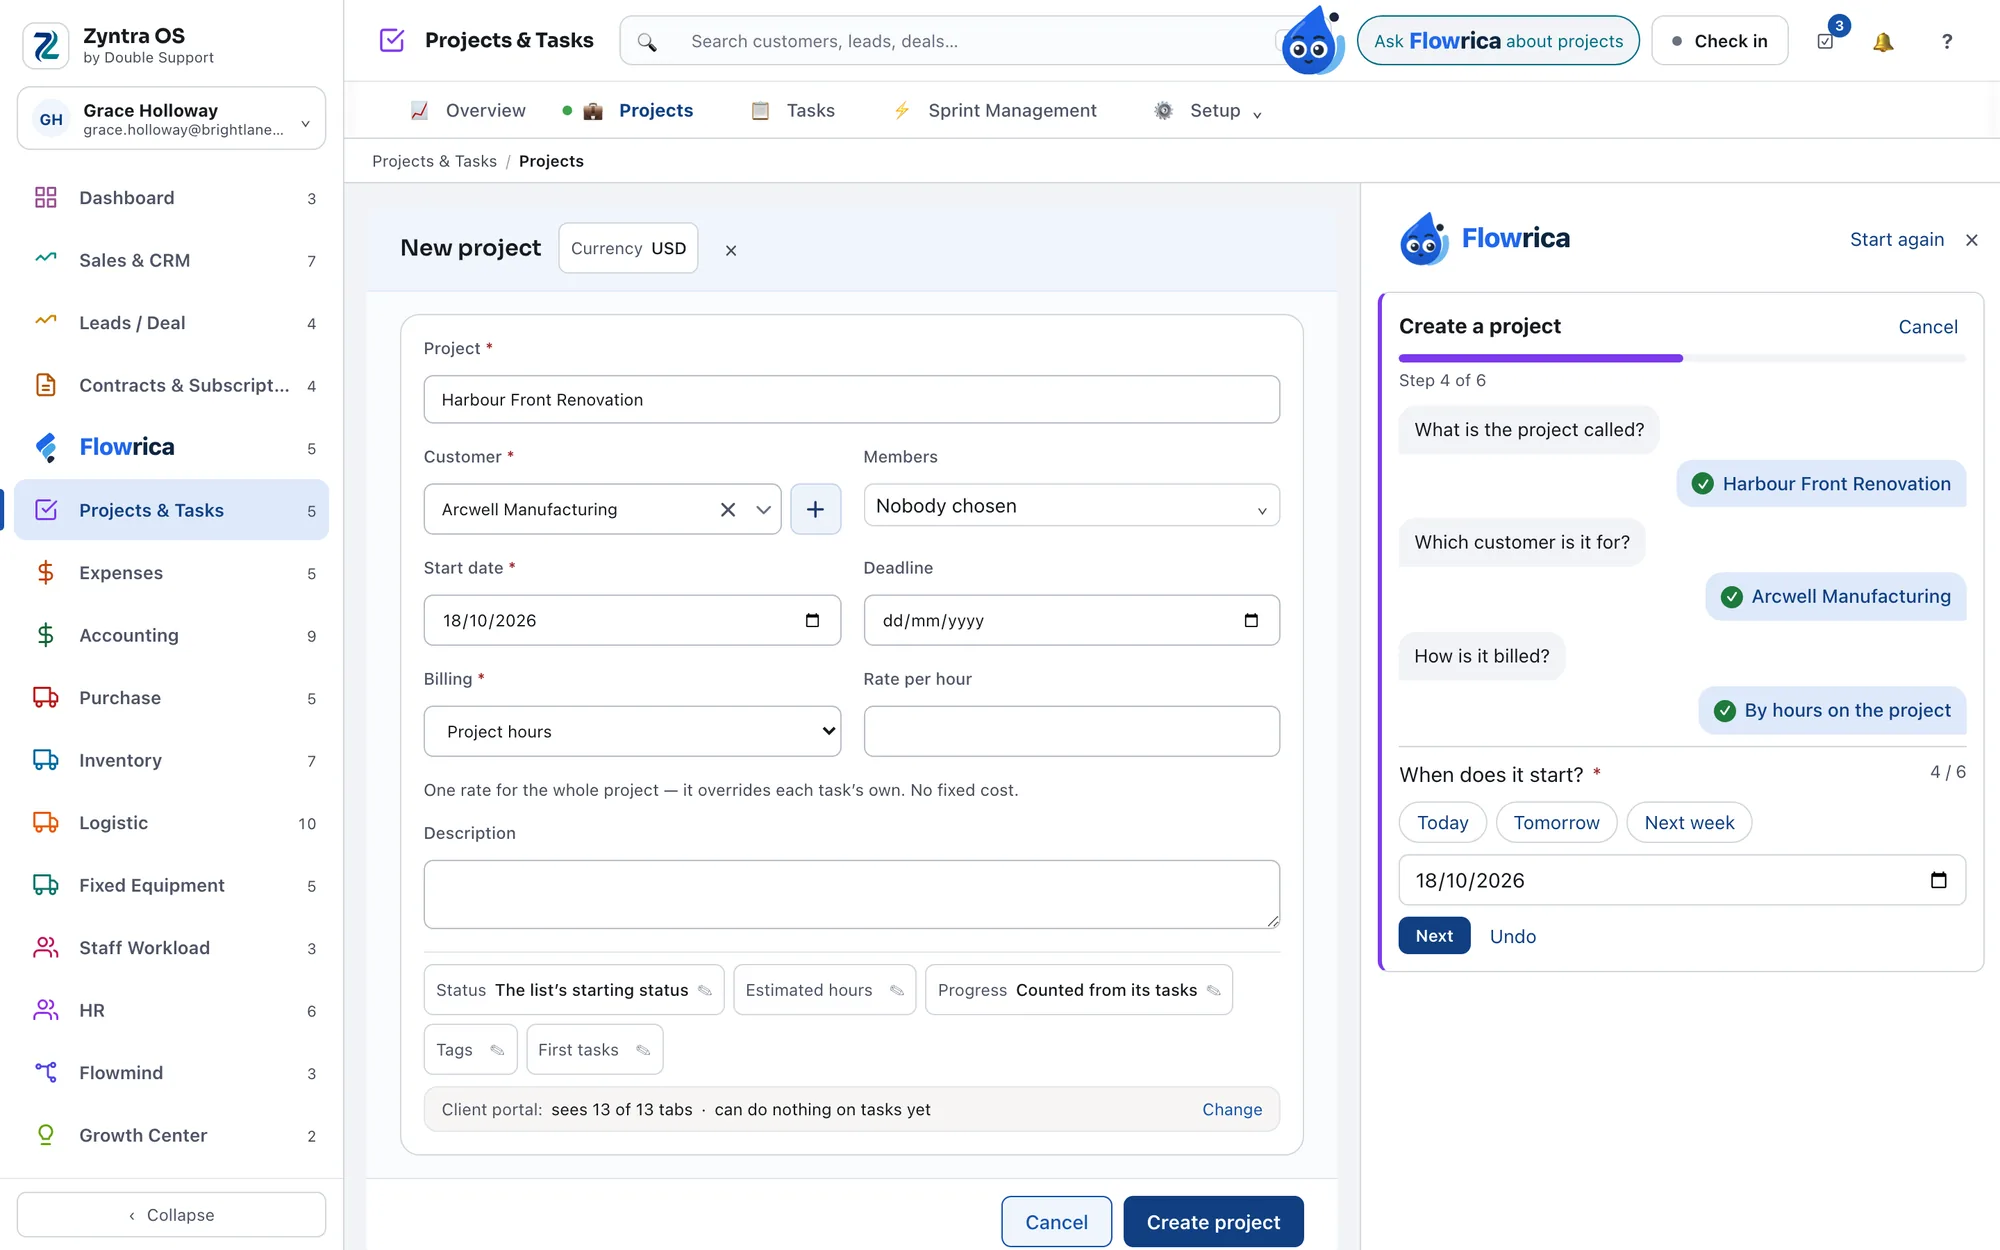Viewport: 2000px width, 1250px height.
Task: Open the Flowrica sidebar item
Action: pos(172,447)
